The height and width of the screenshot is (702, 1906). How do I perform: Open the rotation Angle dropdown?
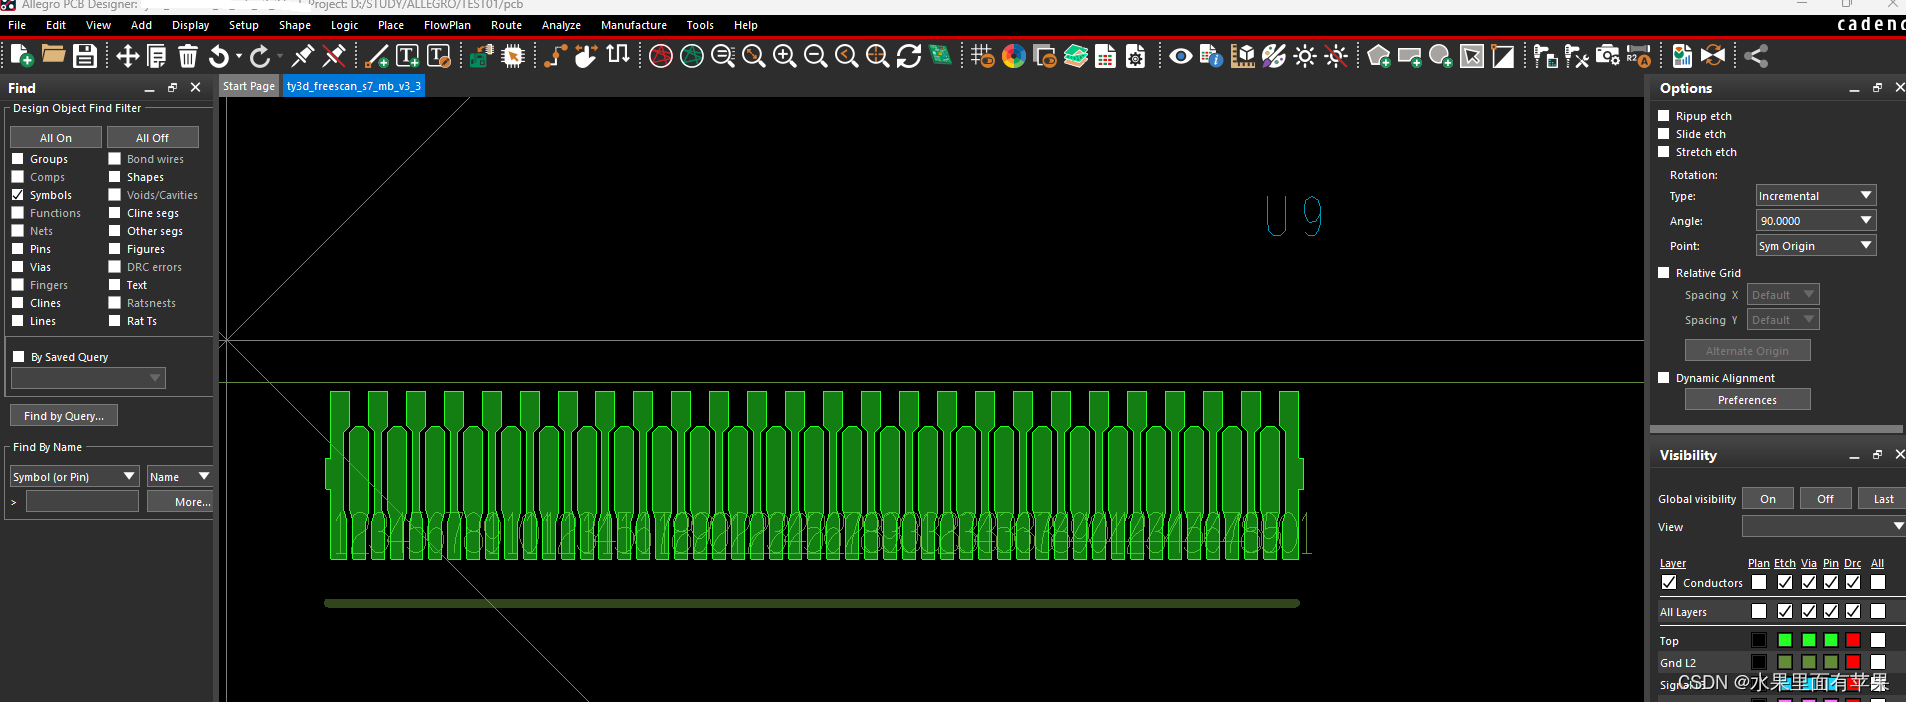(x=1865, y=221)
